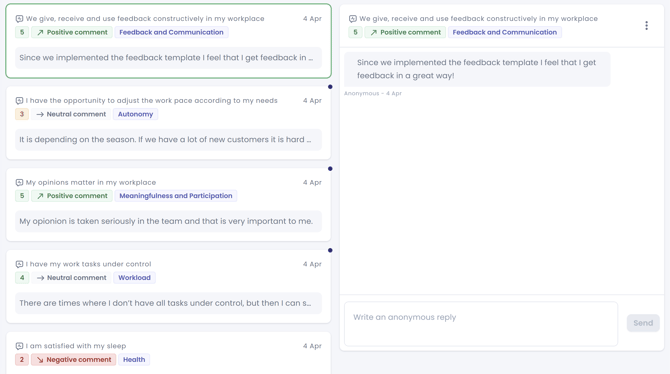Click comment icon in the detail panel header

[353, 19]
